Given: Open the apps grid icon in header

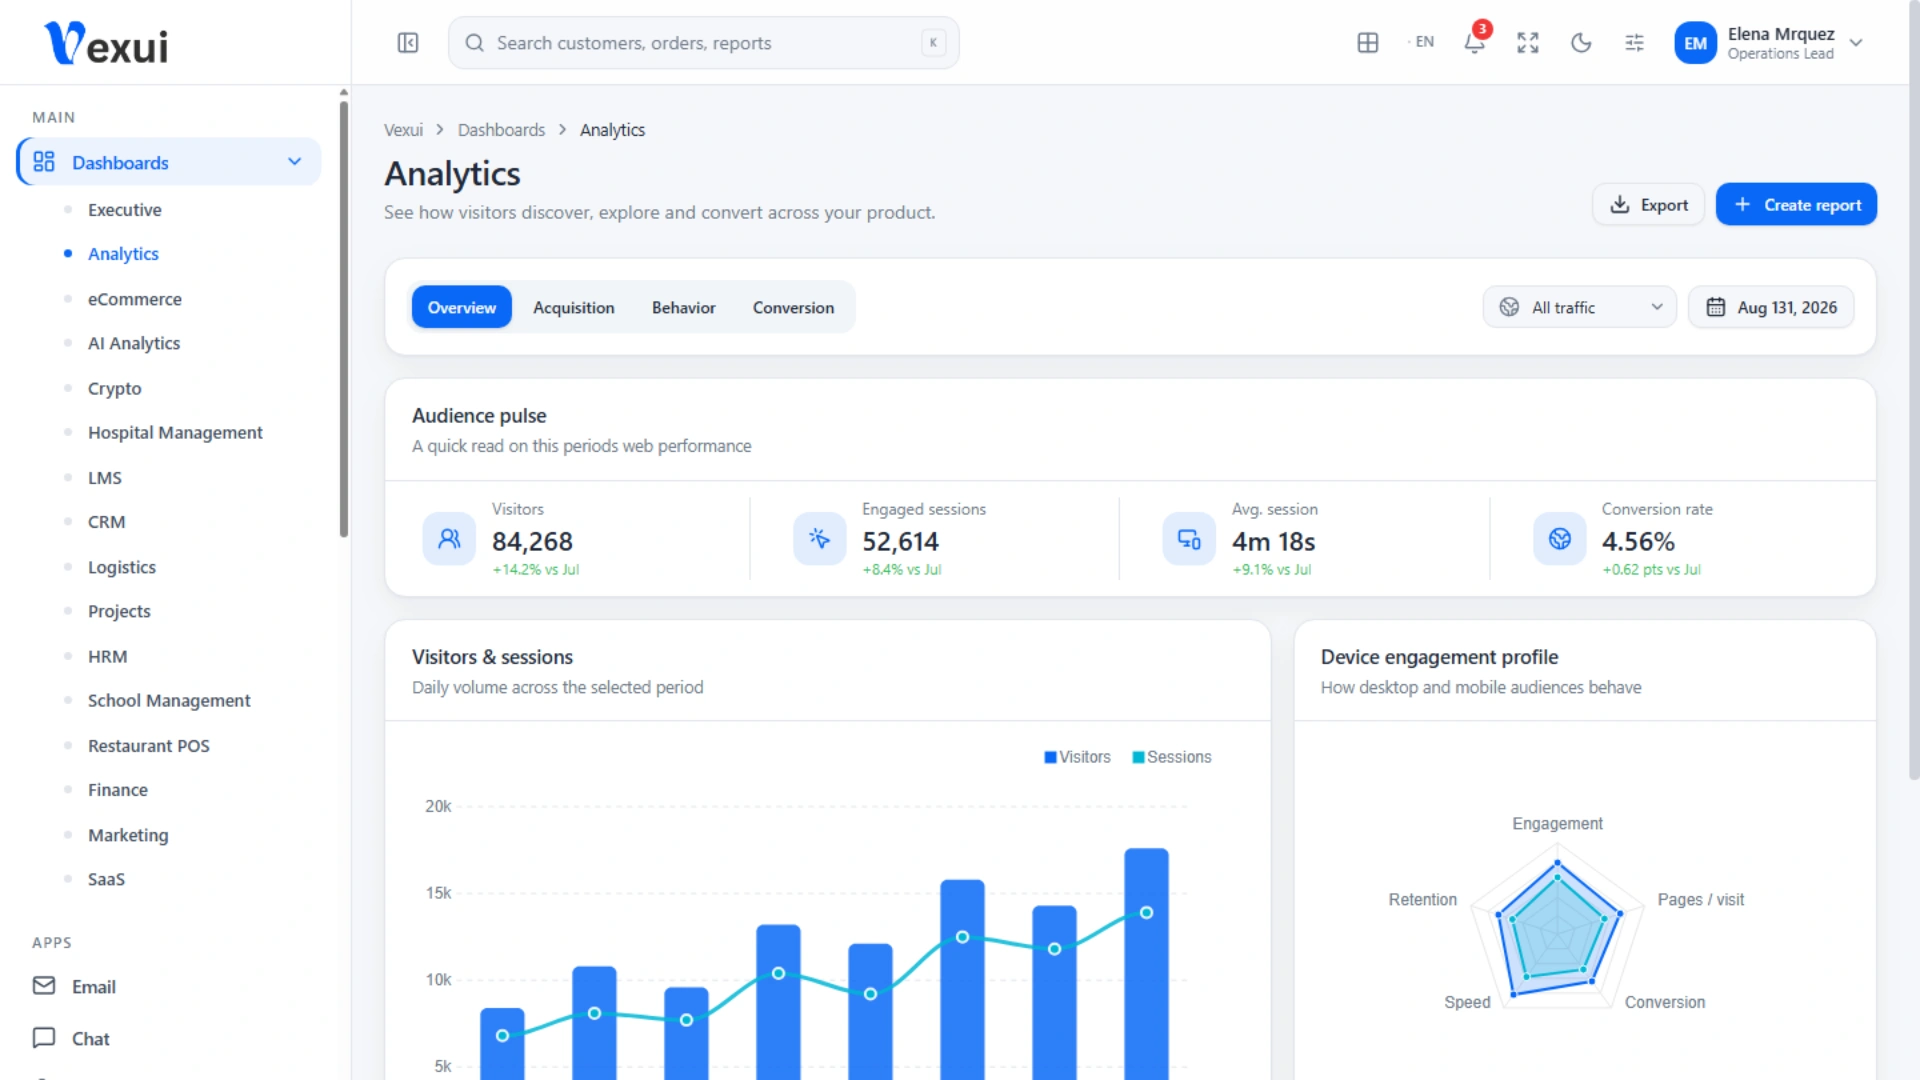Looking at the screenshot, I should tap(1368, 43).
